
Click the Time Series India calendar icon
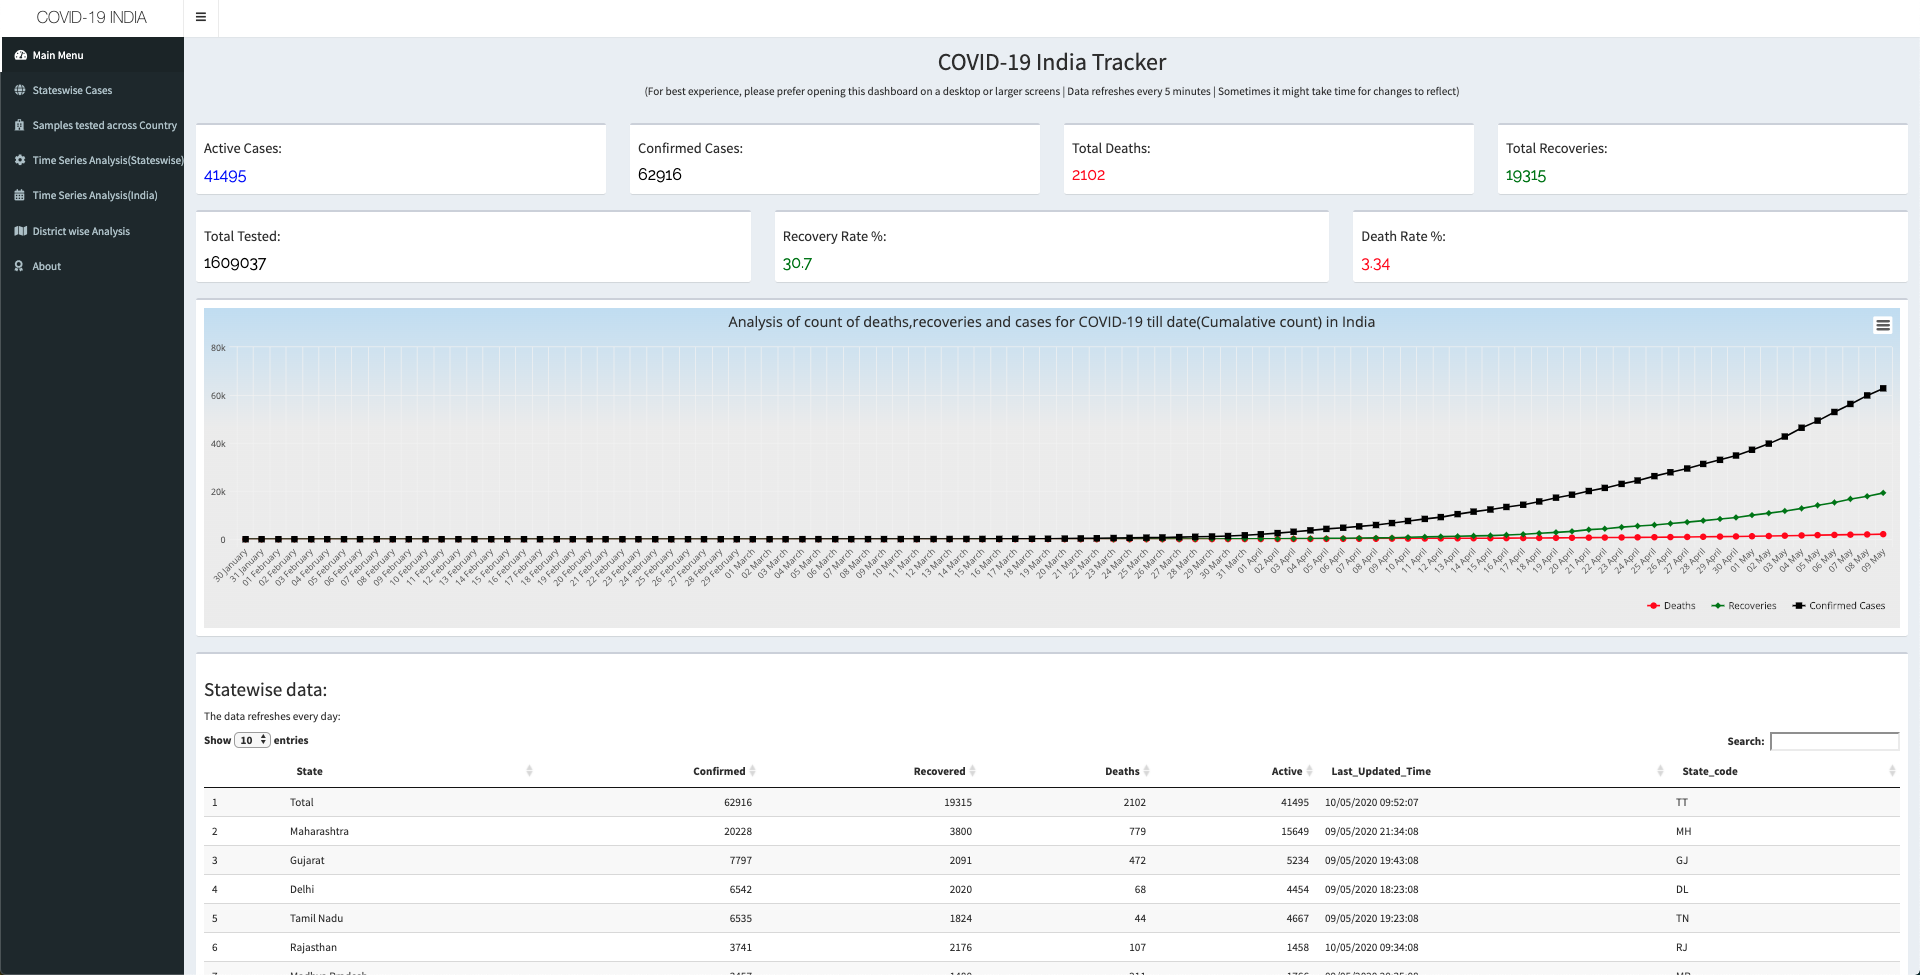click(x=20, y=195)
